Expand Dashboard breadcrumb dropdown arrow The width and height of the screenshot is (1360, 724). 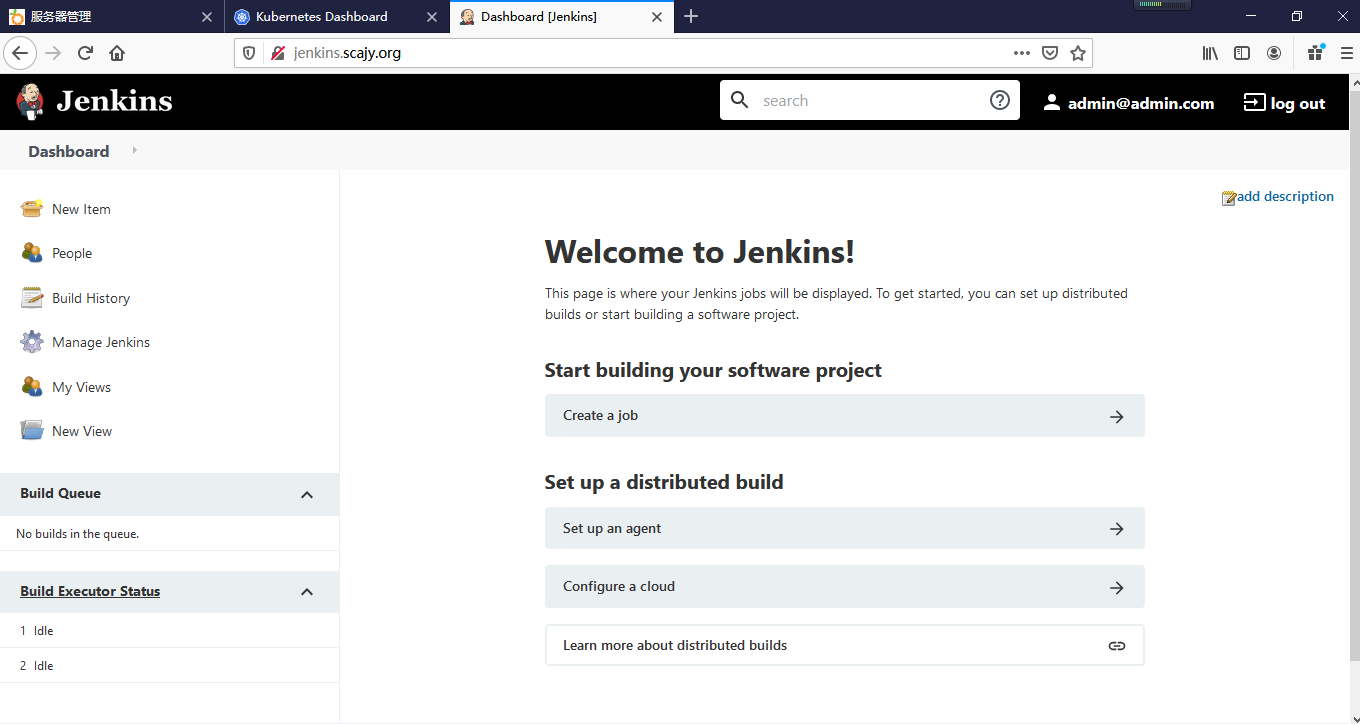(x=134, y=151)
